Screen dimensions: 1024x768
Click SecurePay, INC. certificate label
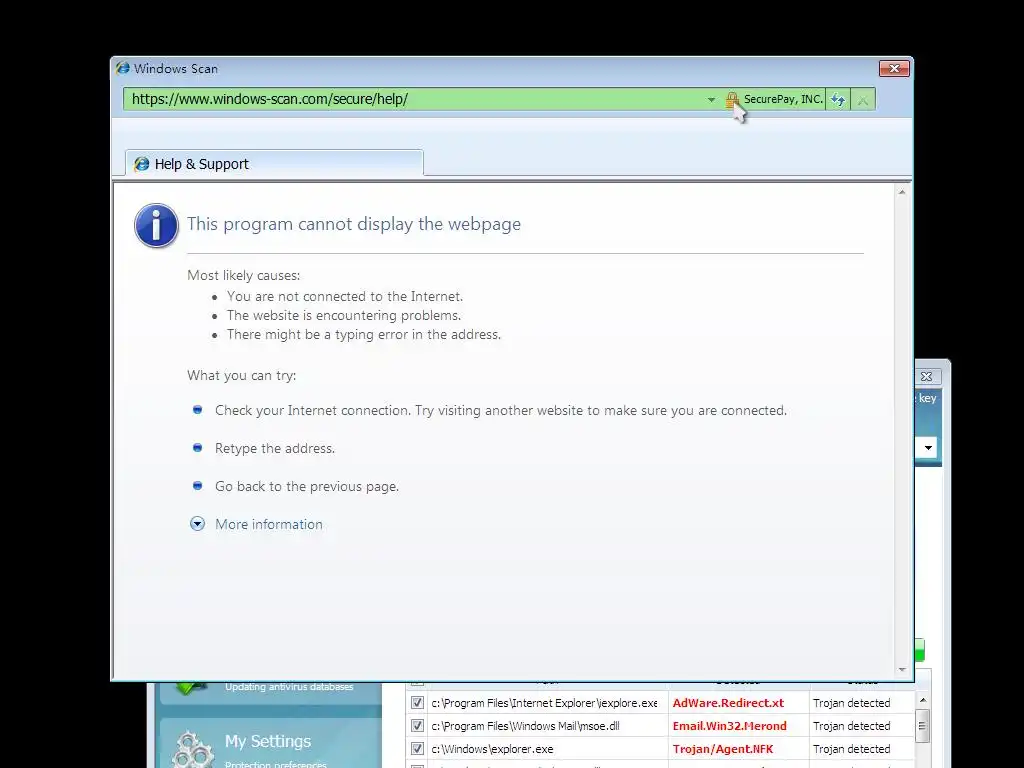[783, 99]
